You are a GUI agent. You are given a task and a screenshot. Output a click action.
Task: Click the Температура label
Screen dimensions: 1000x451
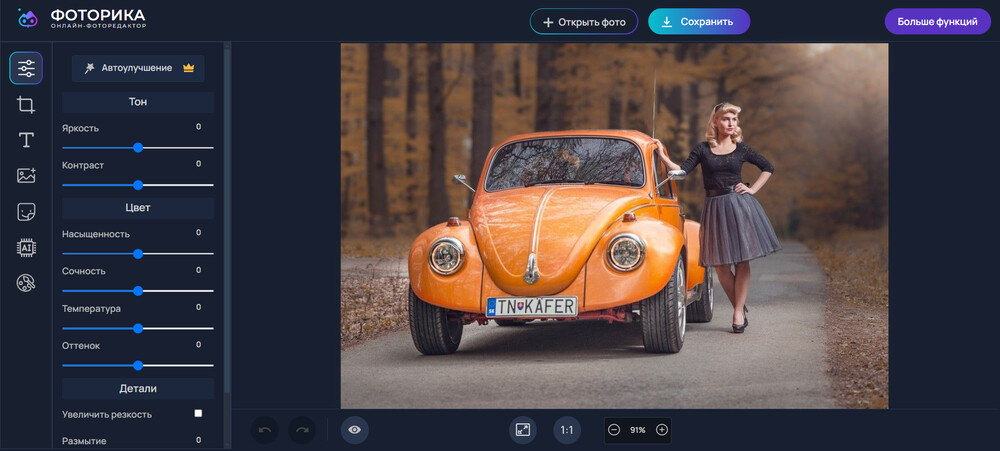91,309
